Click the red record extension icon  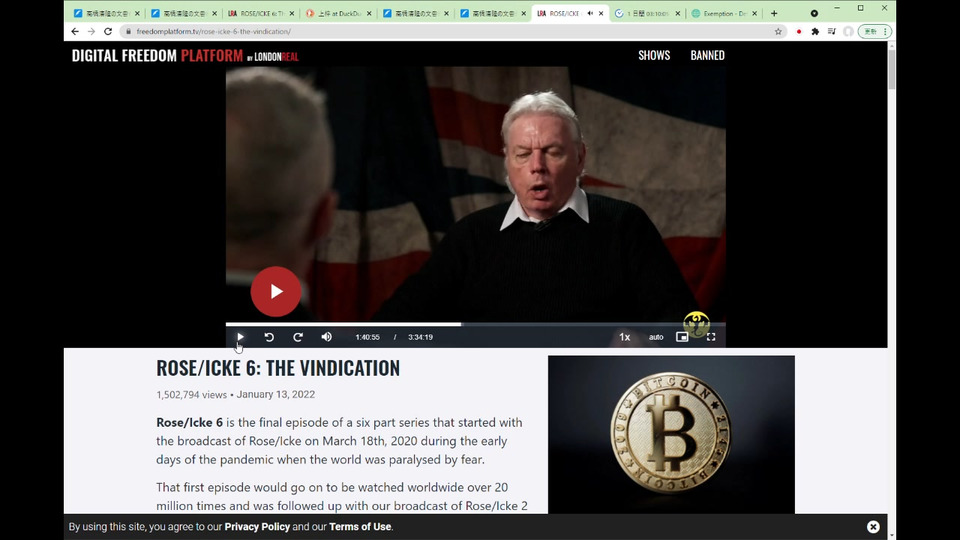click(798, 31)
